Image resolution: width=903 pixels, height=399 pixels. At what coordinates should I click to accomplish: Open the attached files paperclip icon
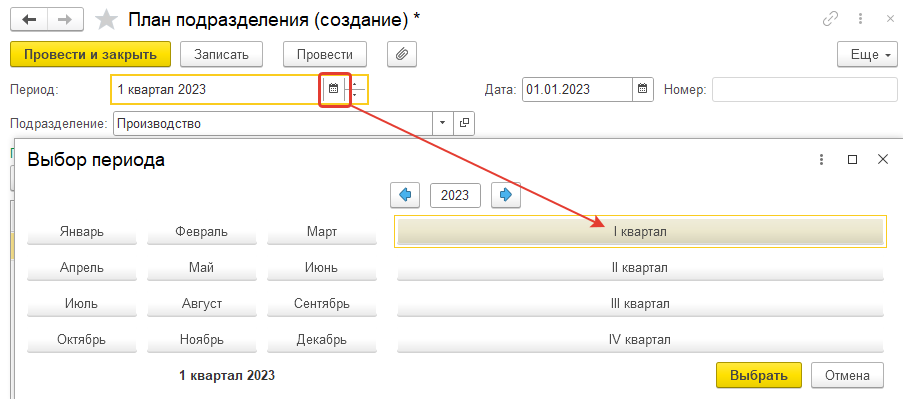pos(402,55)
